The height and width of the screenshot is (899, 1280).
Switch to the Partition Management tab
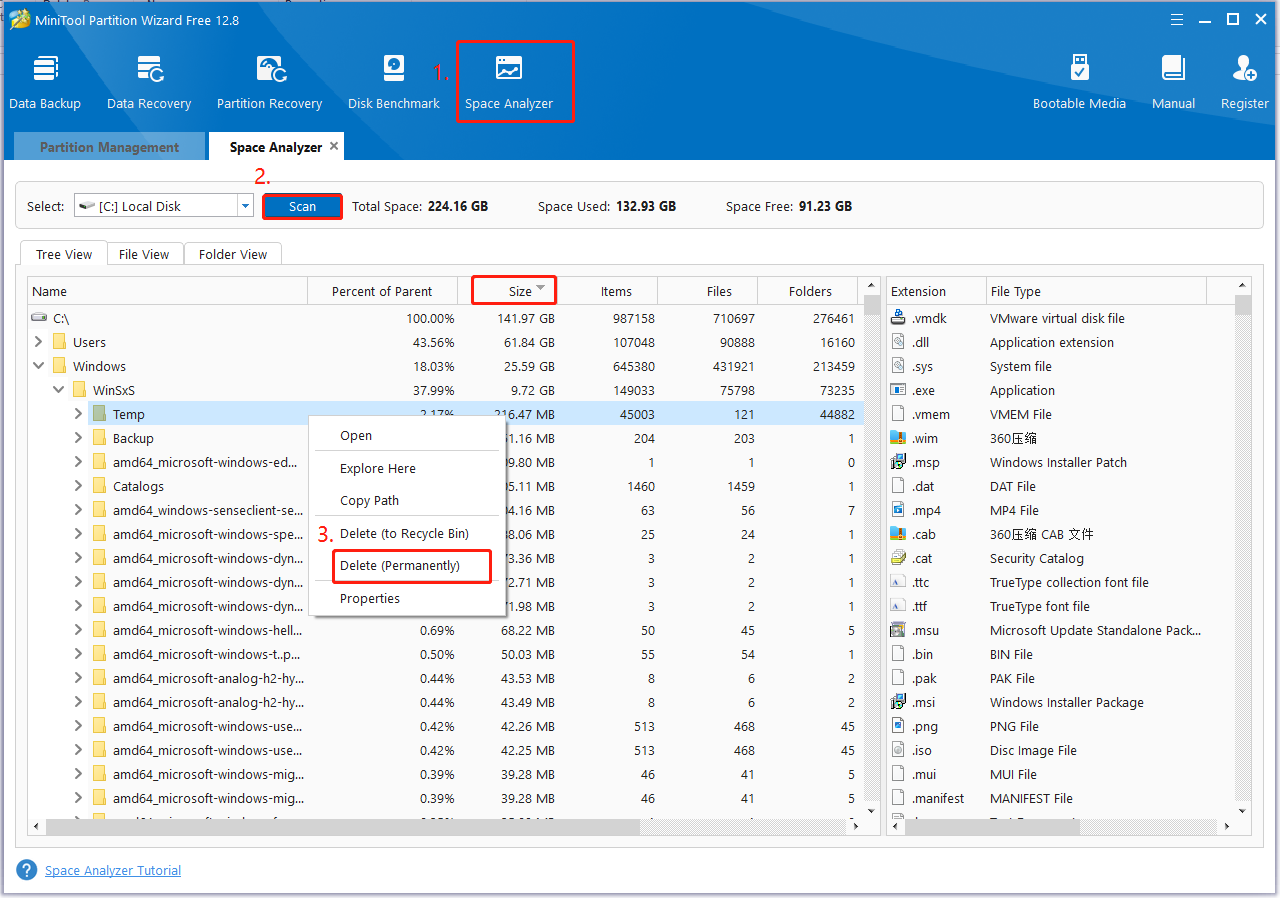click(108, 146)
